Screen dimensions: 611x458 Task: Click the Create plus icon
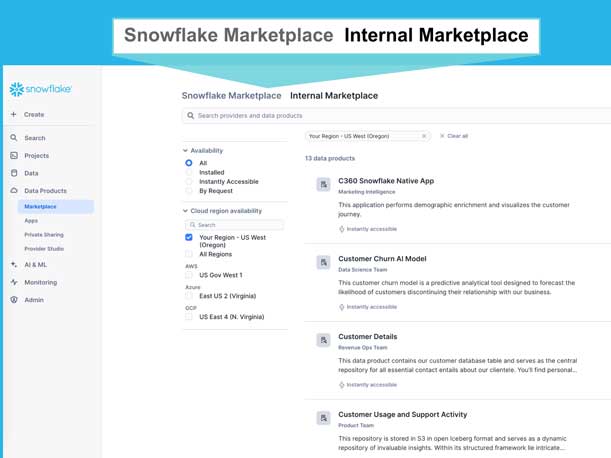[14, 115]
